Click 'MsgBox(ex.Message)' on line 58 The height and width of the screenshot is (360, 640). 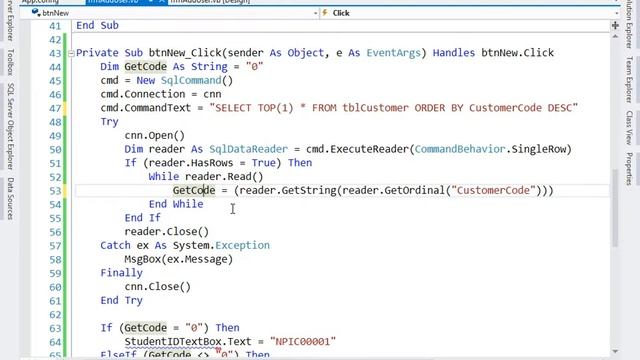pyautogui.click(x=179, y=259)
